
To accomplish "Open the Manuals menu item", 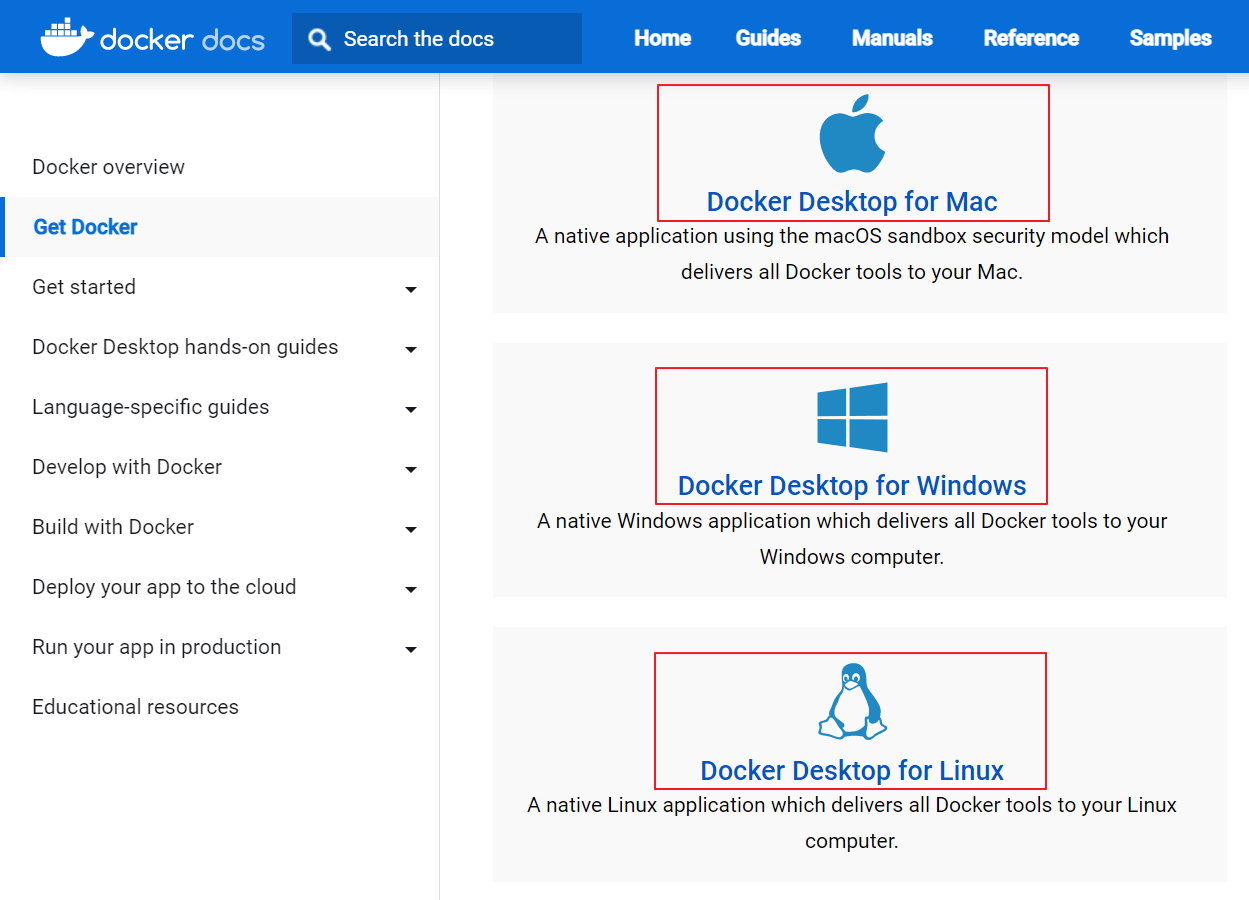I will pyautogui.click(x=891, y=38).
